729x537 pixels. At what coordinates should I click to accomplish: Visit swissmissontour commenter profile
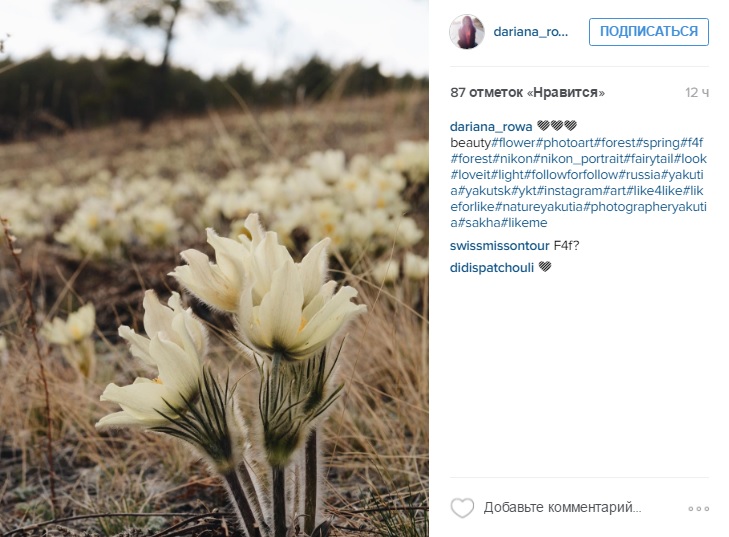[499, 246]
